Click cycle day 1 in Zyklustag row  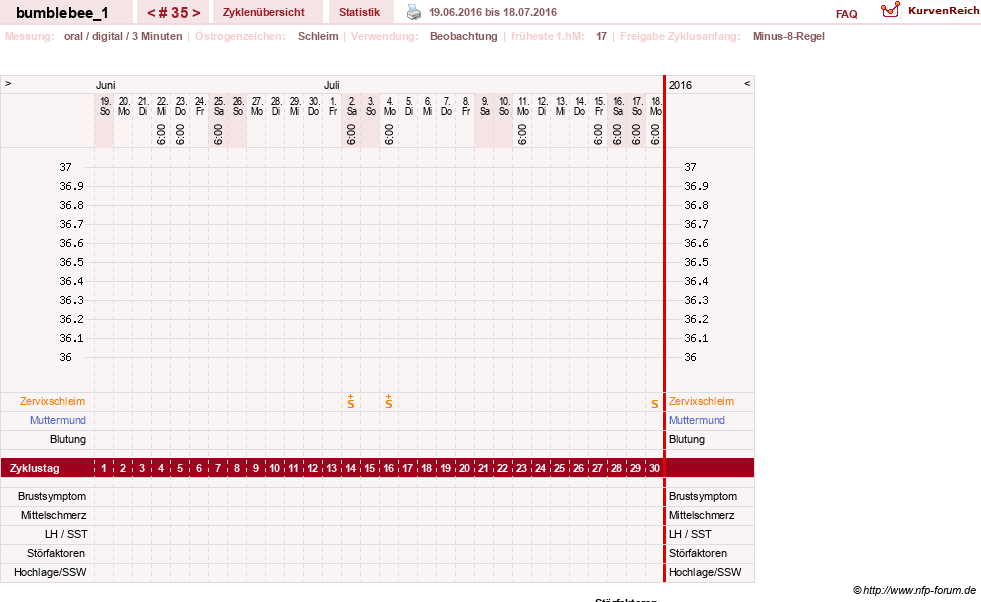[104, 467]
